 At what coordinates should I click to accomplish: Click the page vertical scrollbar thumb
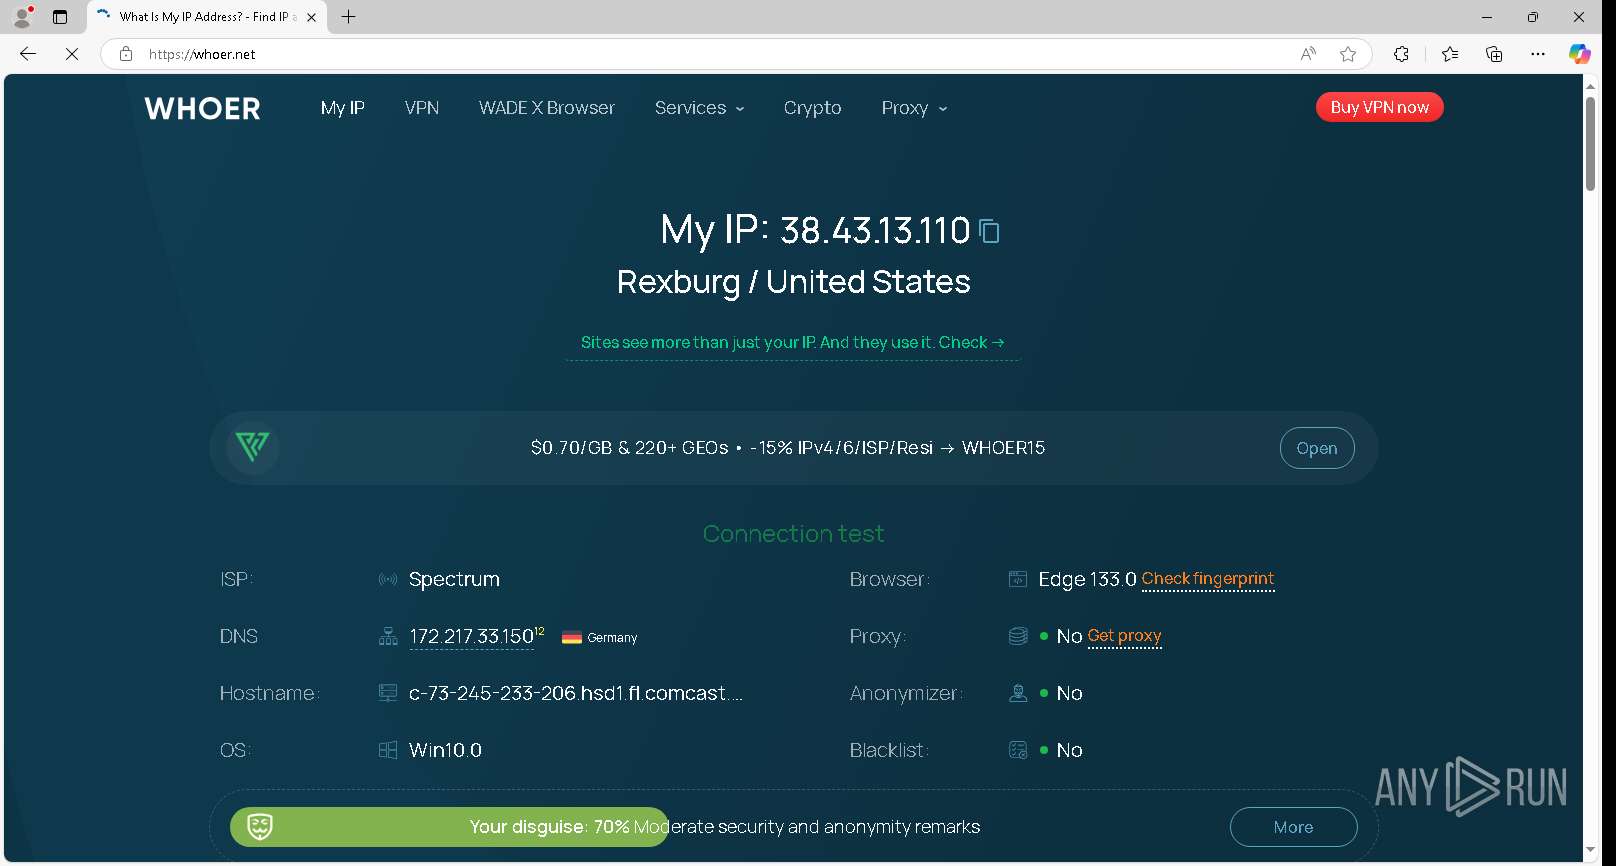[1590, 144]
